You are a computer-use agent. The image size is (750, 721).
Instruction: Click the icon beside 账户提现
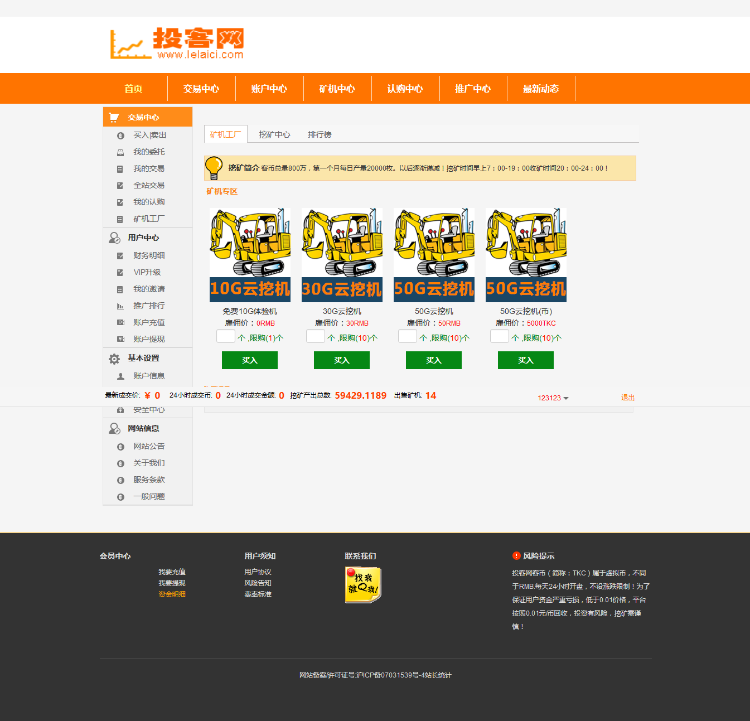[121, 339]
